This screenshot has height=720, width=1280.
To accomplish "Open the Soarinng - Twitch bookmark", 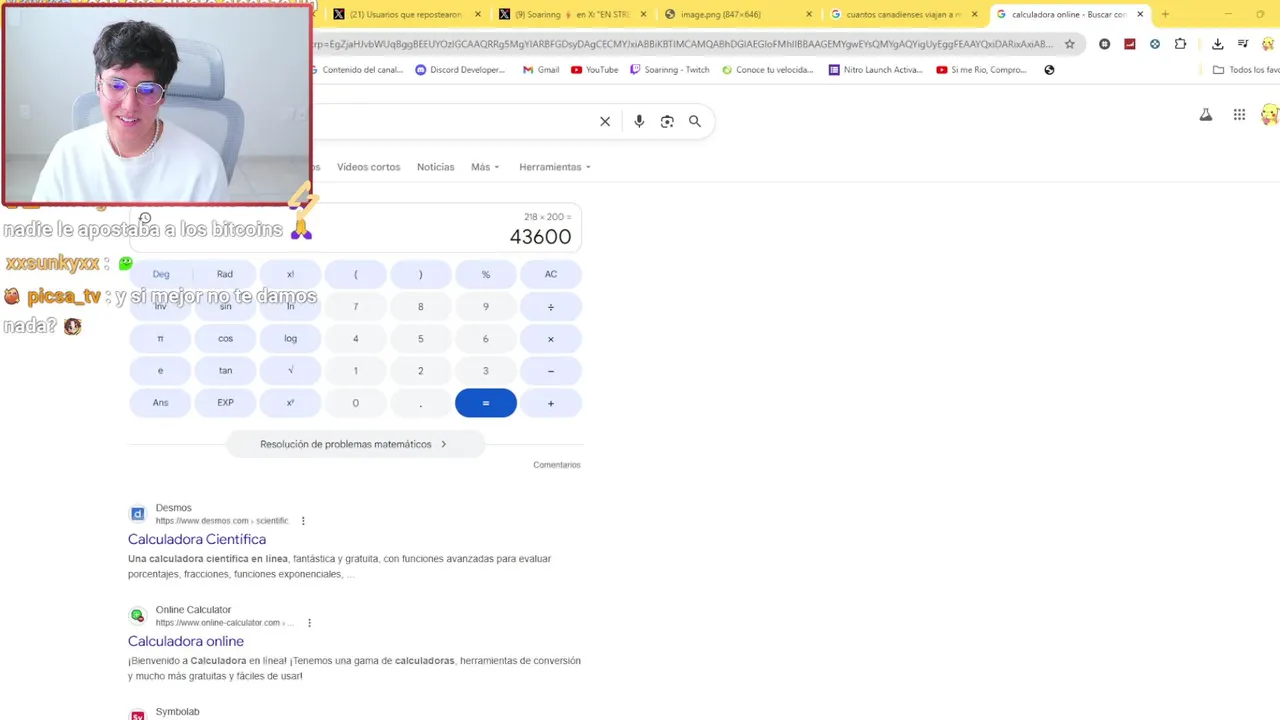I will 669,70.
